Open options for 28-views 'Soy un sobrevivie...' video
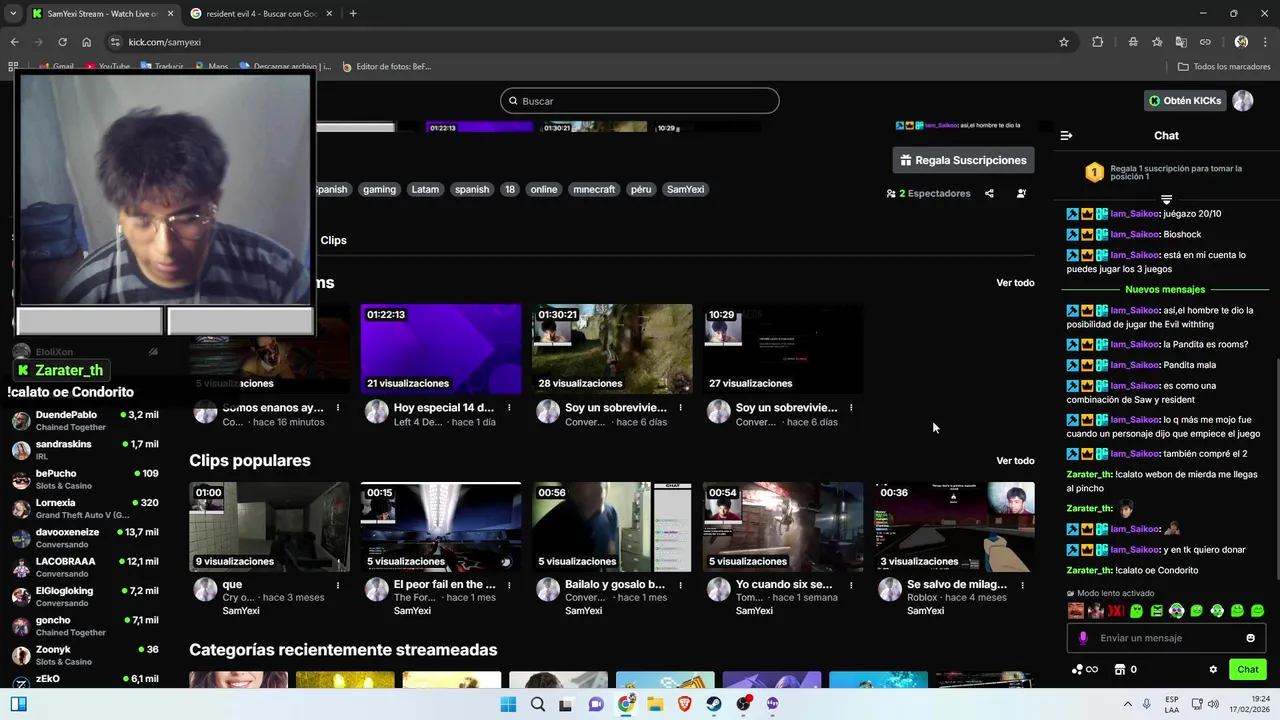Image resolution: width=1280 pixels, height=720 pixels. tap(680, 408)
